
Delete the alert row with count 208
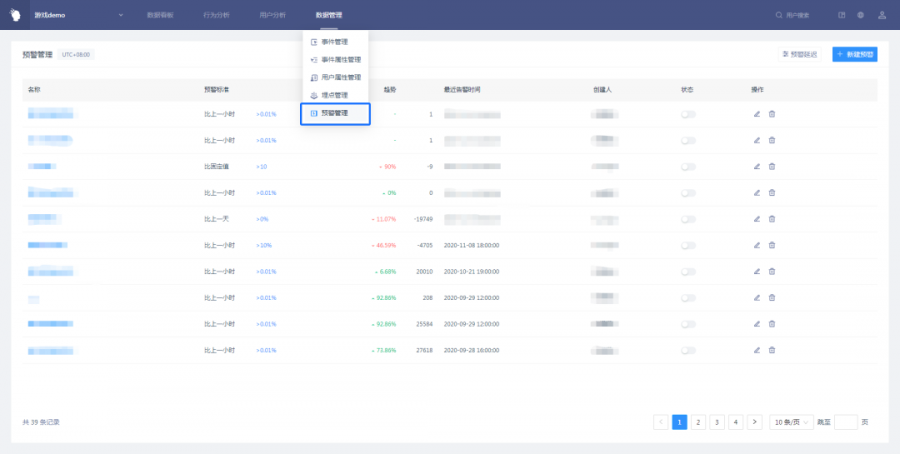[772, 298]
